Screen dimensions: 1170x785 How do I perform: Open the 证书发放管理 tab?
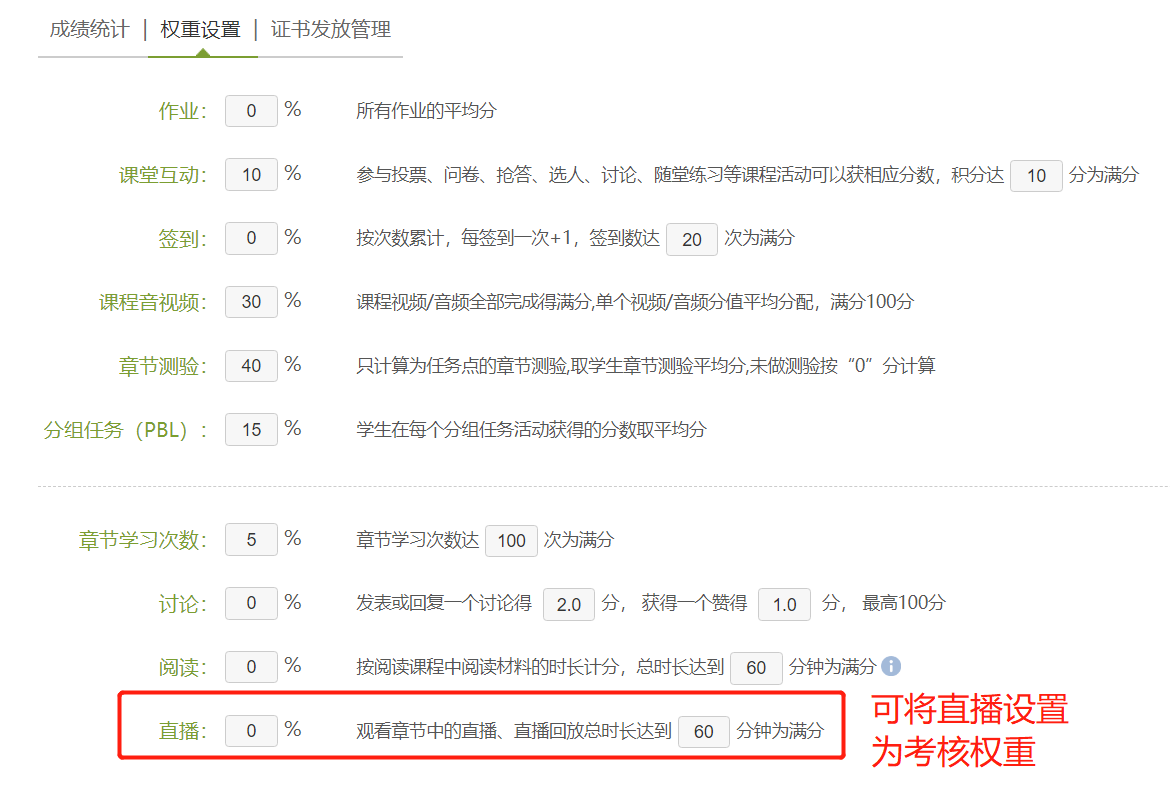(x=331, y=29)
